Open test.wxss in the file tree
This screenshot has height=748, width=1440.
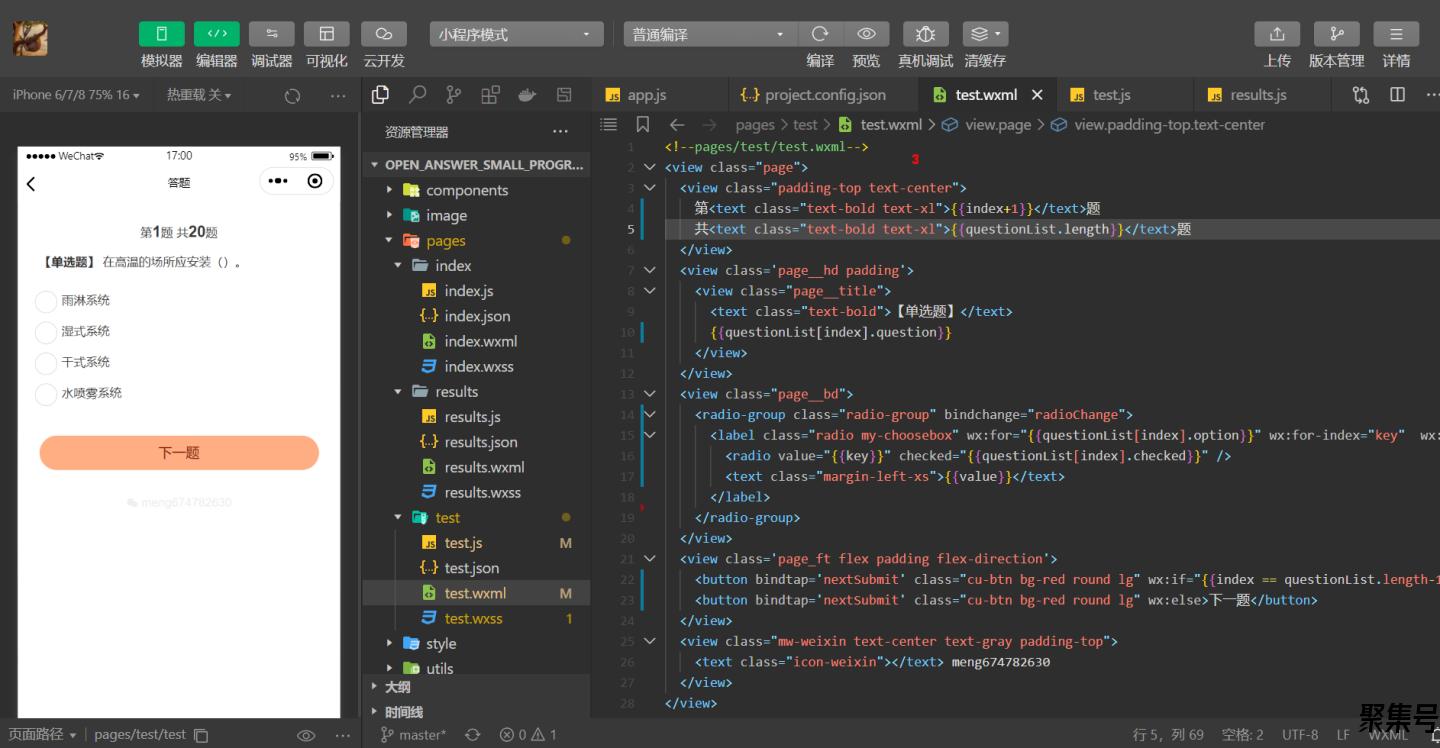[x=476, y=618]
